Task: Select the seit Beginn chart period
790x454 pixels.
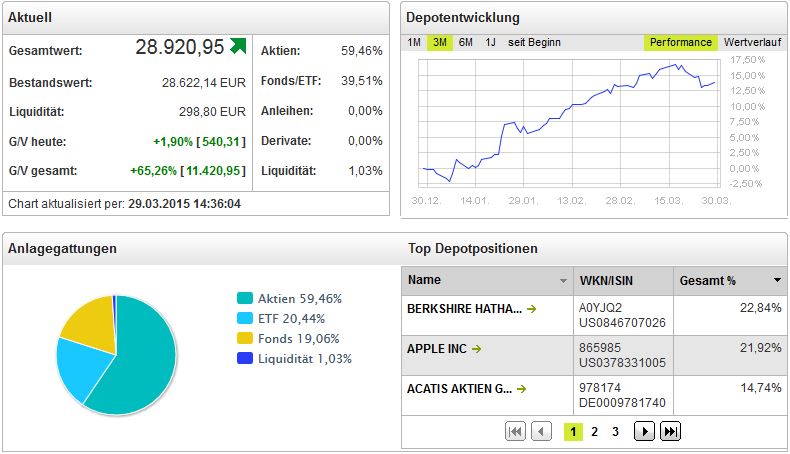Action: 534,42
